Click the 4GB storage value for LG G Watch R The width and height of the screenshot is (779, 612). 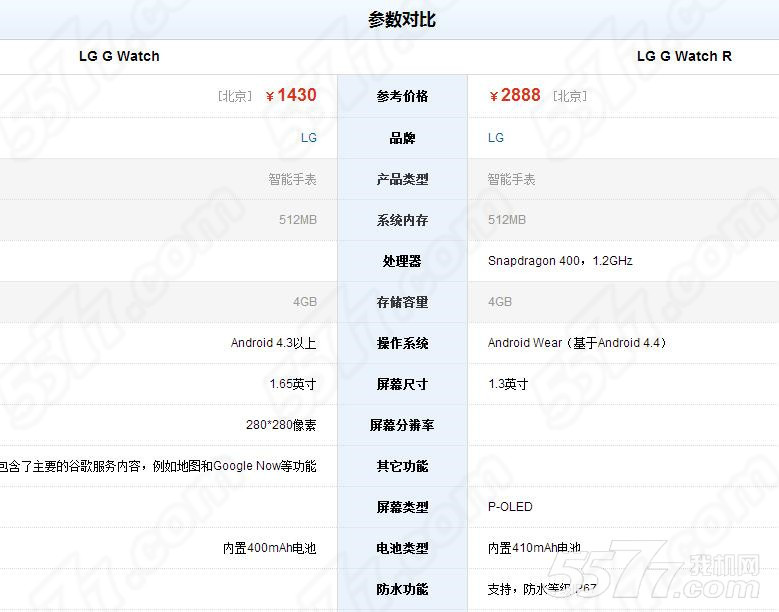(500, 302)
